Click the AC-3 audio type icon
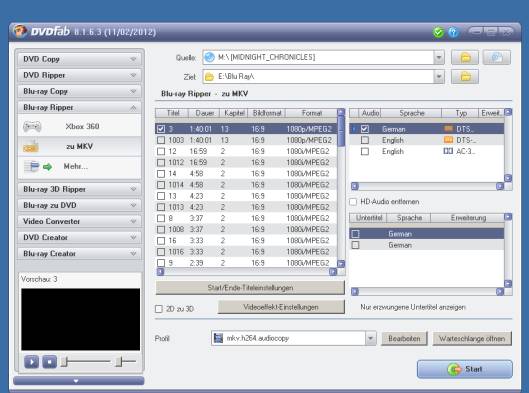529x393 pixels. (448, 151)
